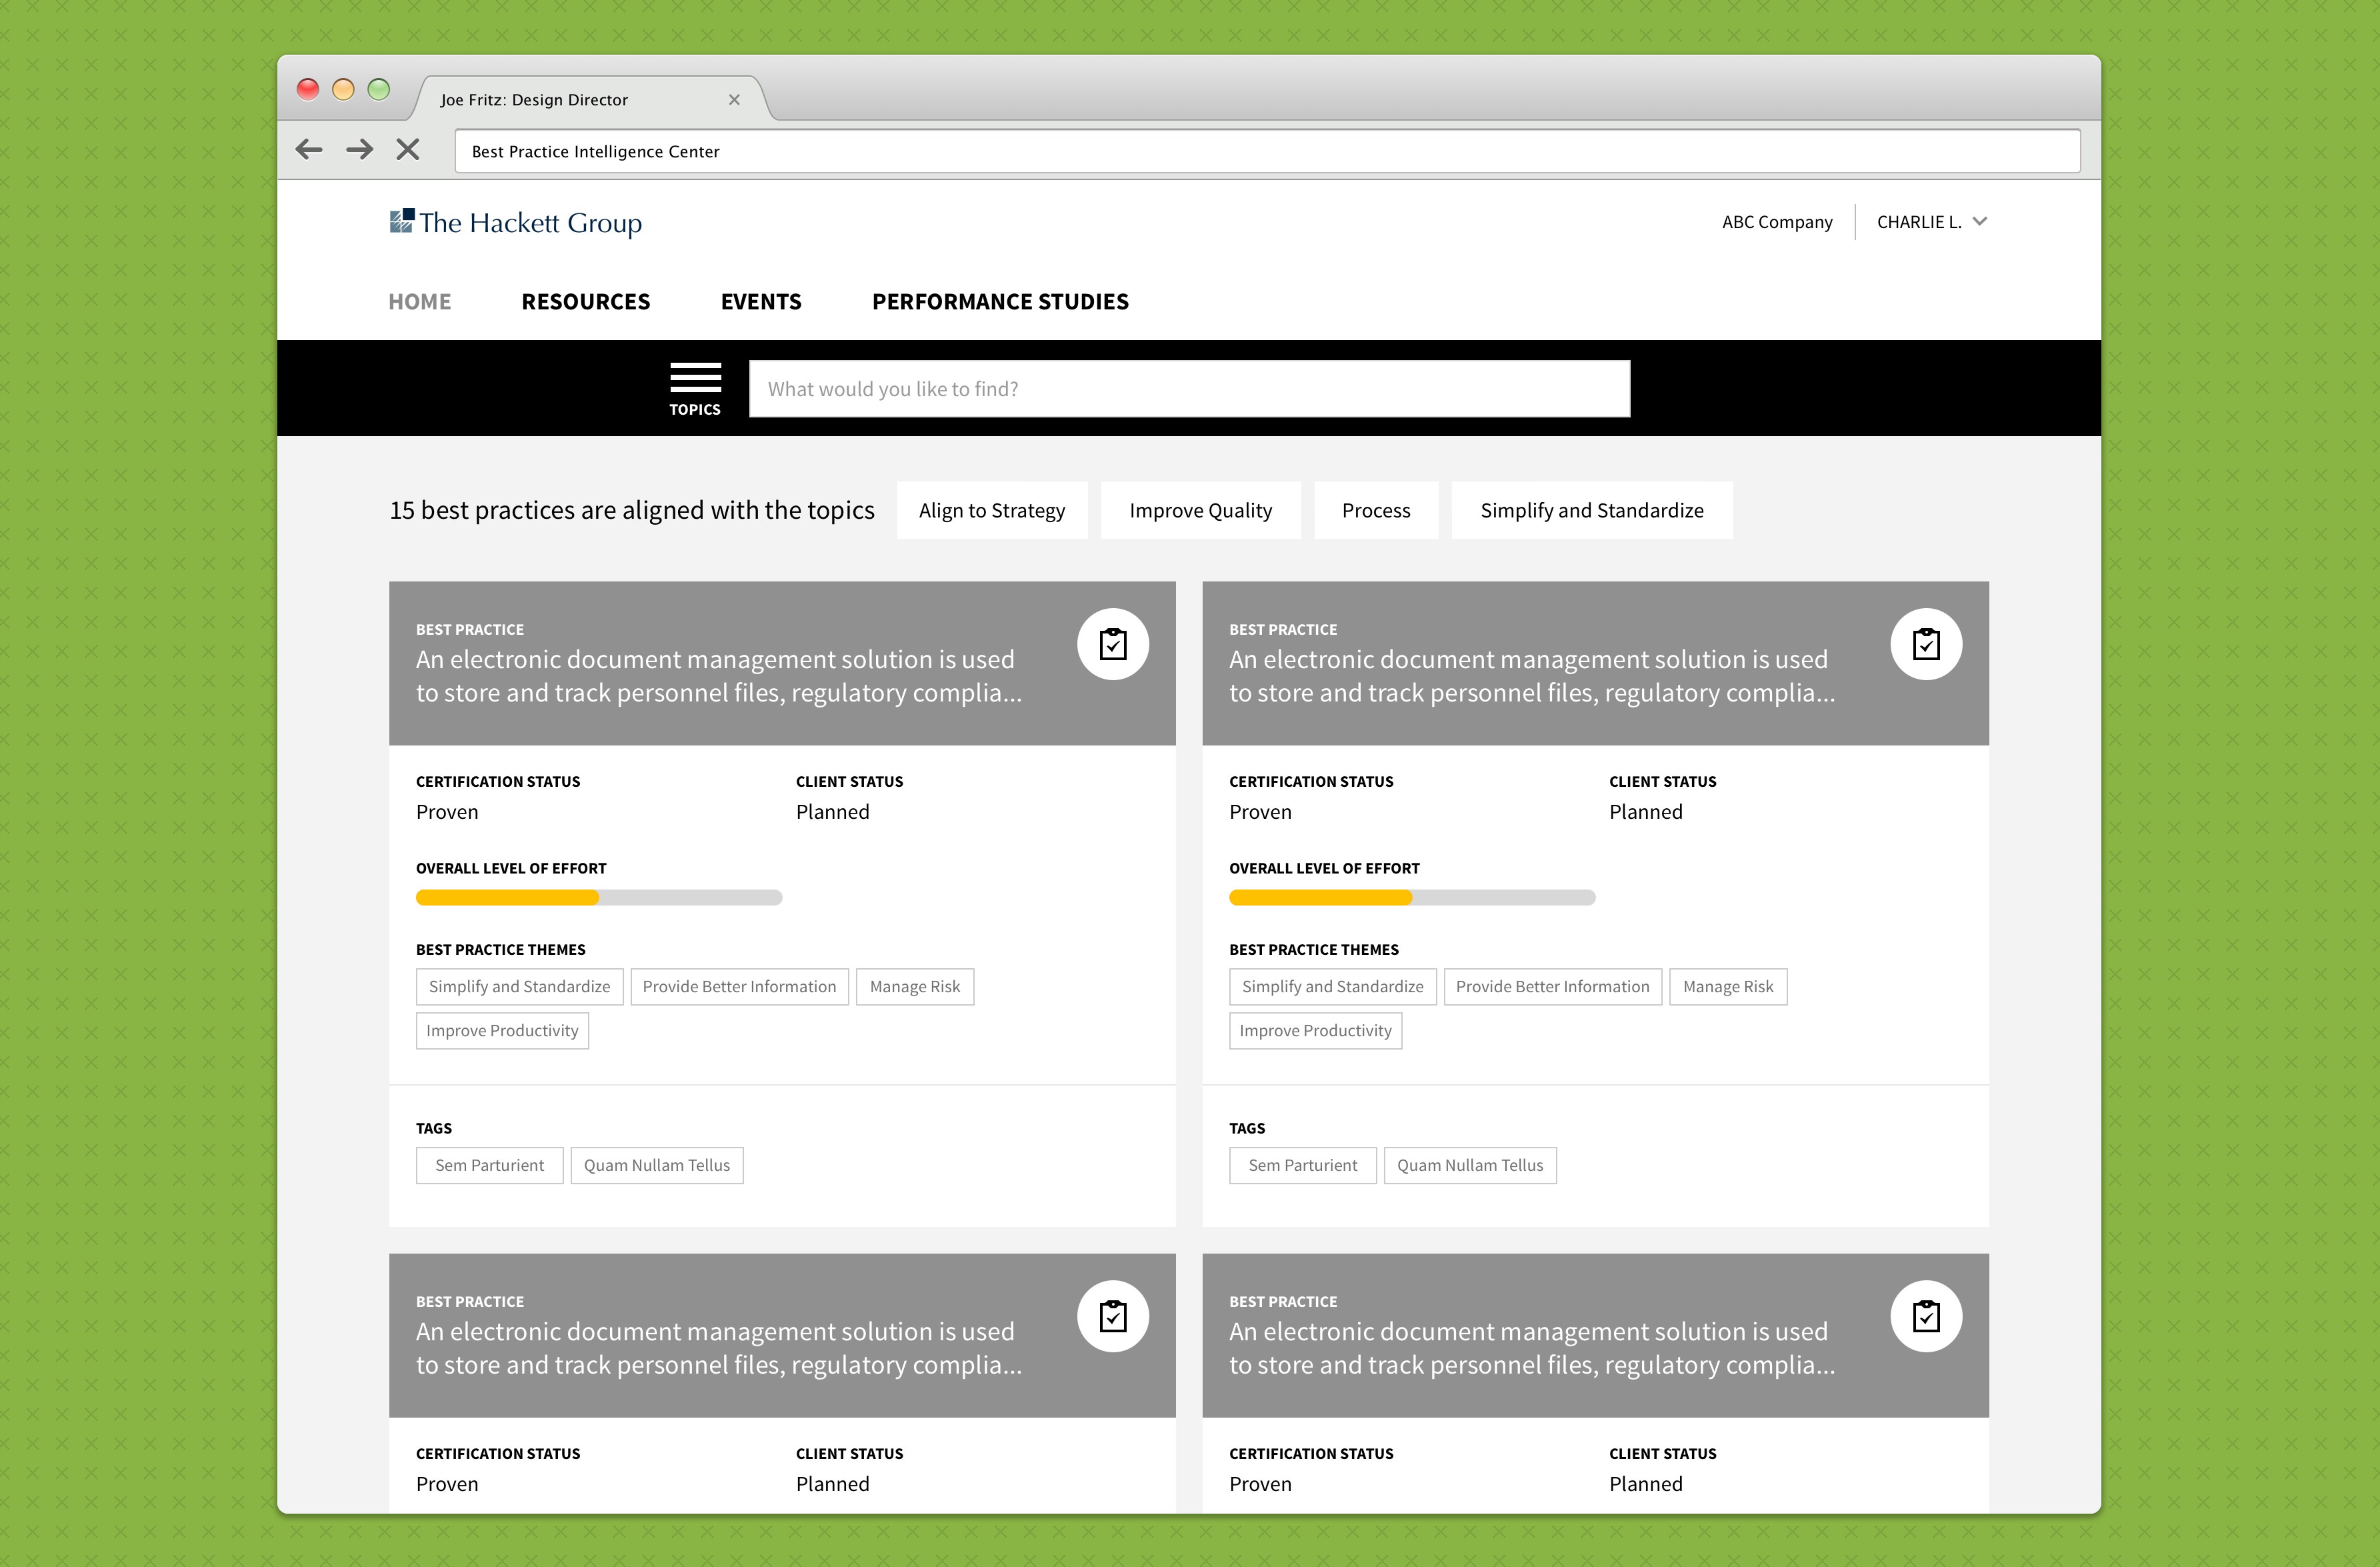Select the Align to Strategy topic chip
The height and width of the screenshot is (1567, 2380).
pyautogui.click(x=992, y=510)
